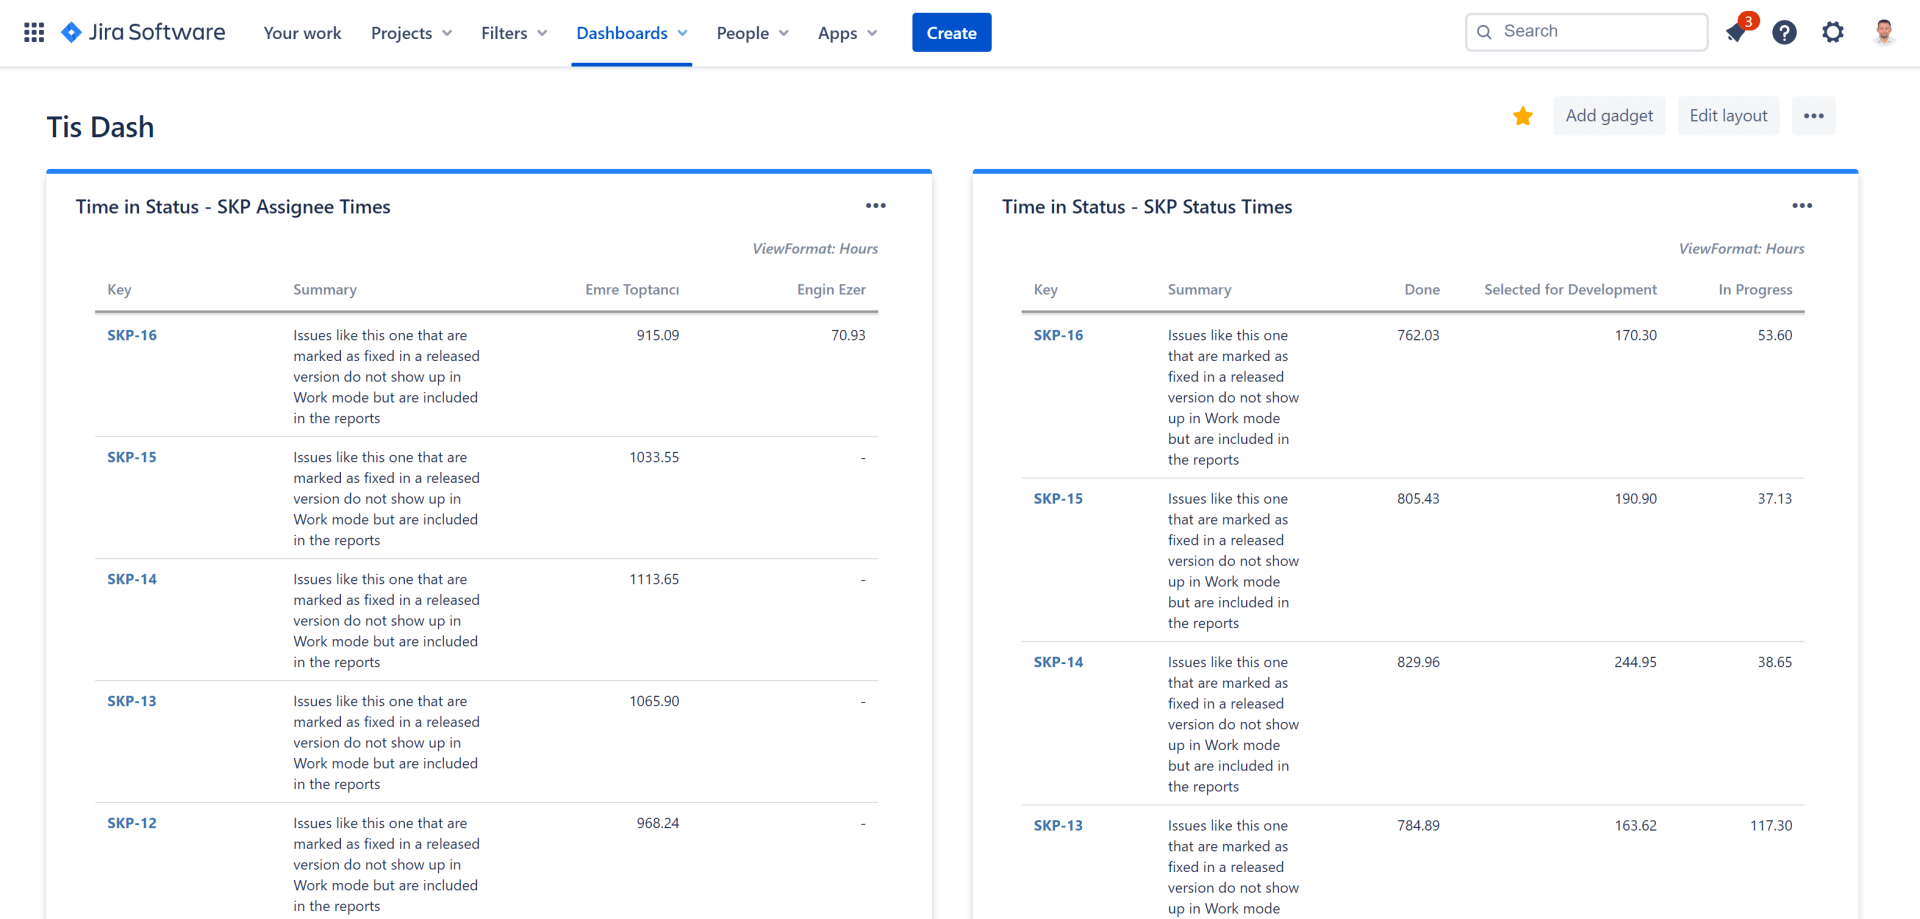Click the 170.30 Selected for Development value
Screen dimensions: 1920x919
click(x=1635, y=336)
